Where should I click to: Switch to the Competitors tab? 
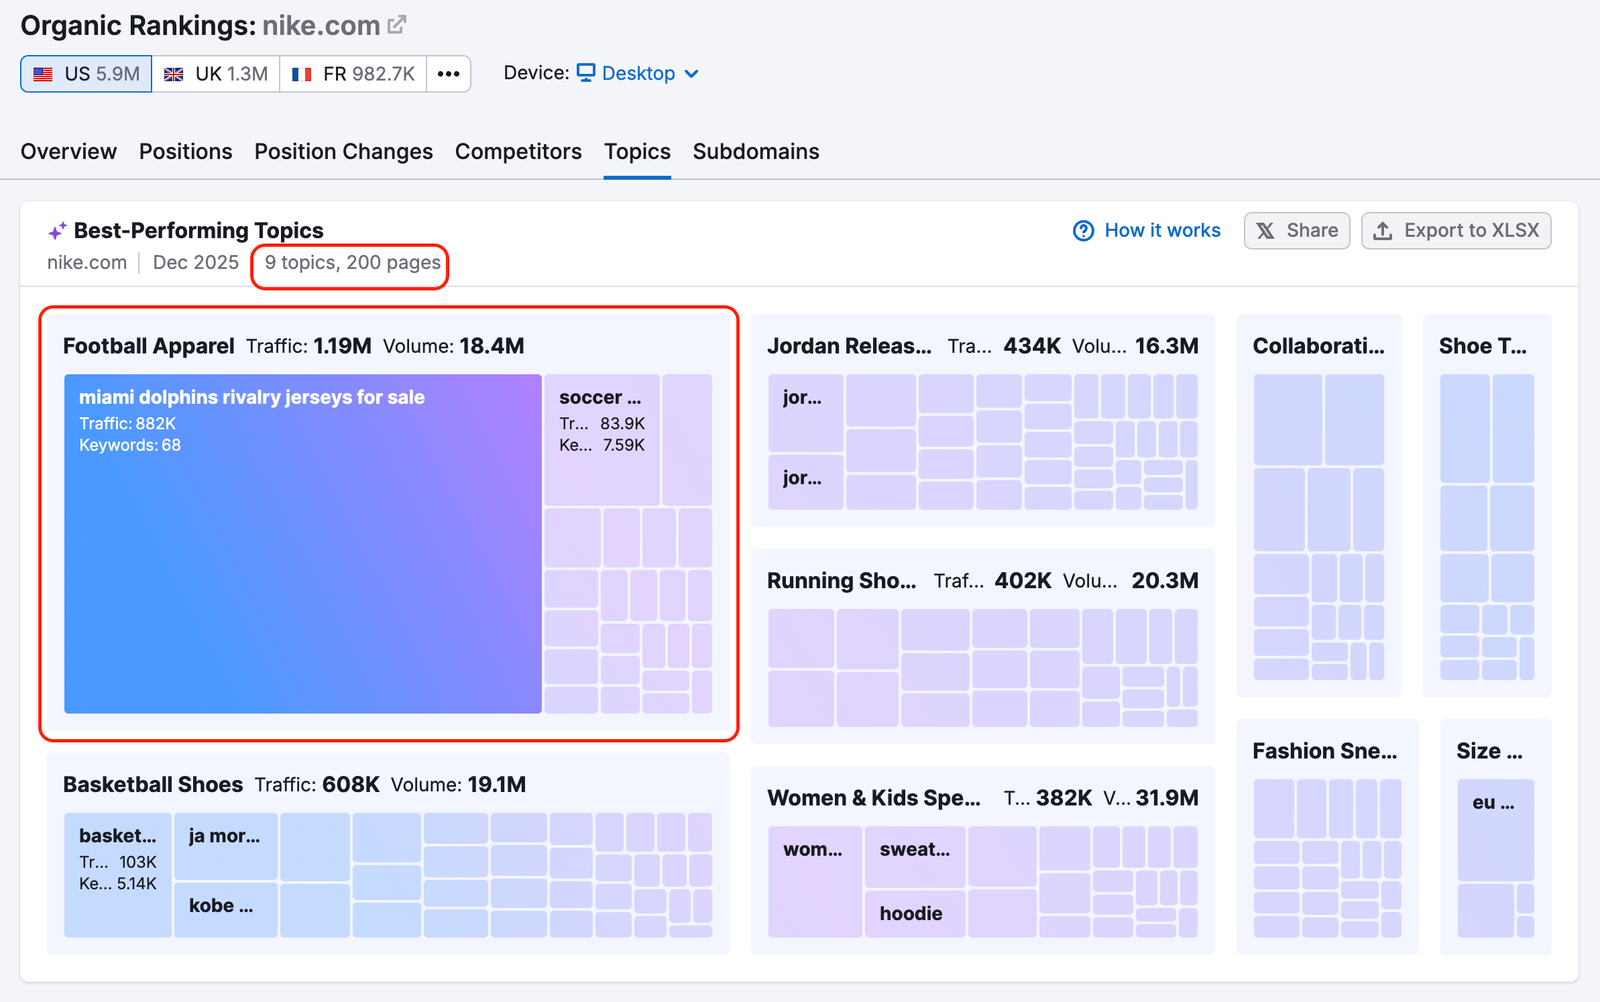(x=518, y=151)
